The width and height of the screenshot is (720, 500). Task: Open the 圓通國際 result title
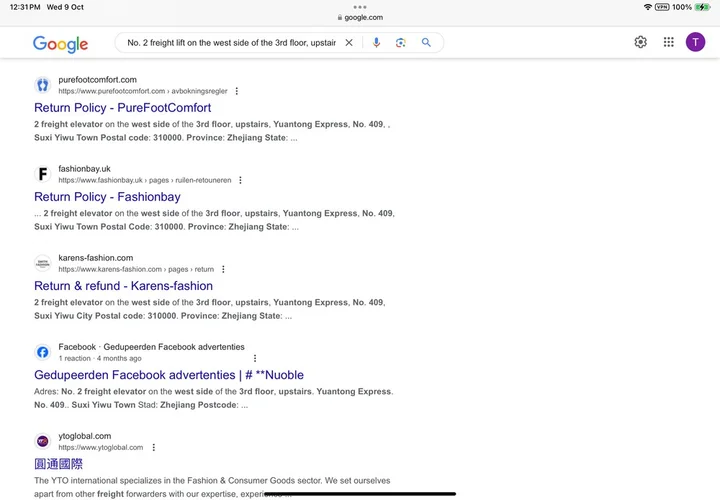[58, 464]
